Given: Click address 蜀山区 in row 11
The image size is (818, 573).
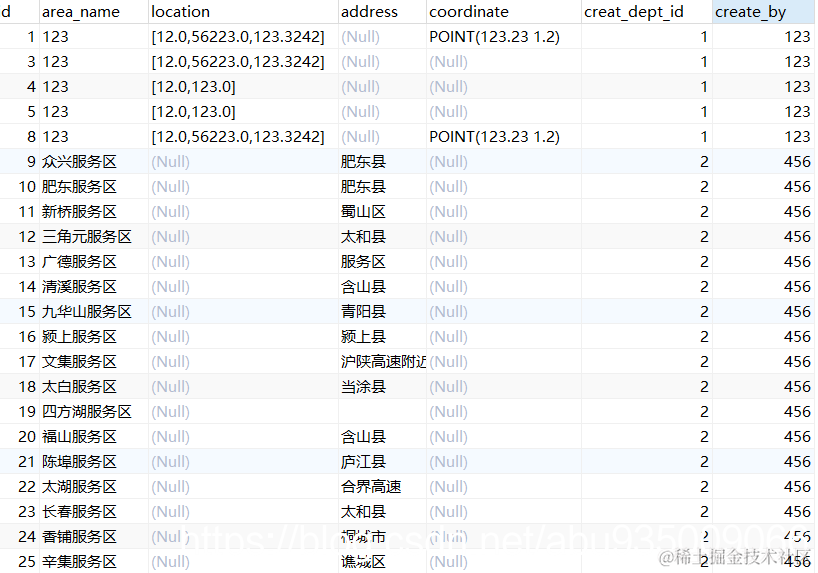Looking at the screenshot, I should 363,212.
